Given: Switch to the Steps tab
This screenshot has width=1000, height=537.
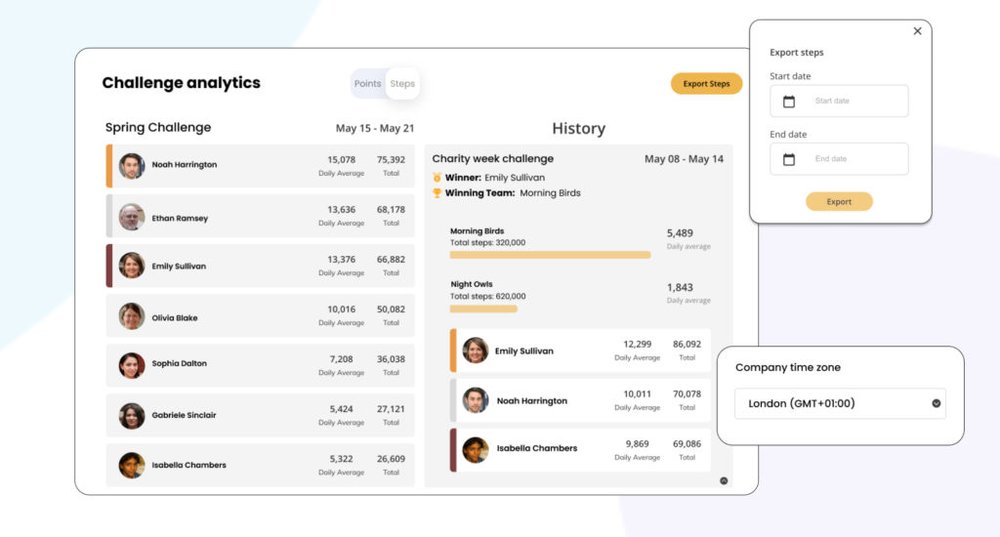Looking at the screenshot, I should [402, 84].
